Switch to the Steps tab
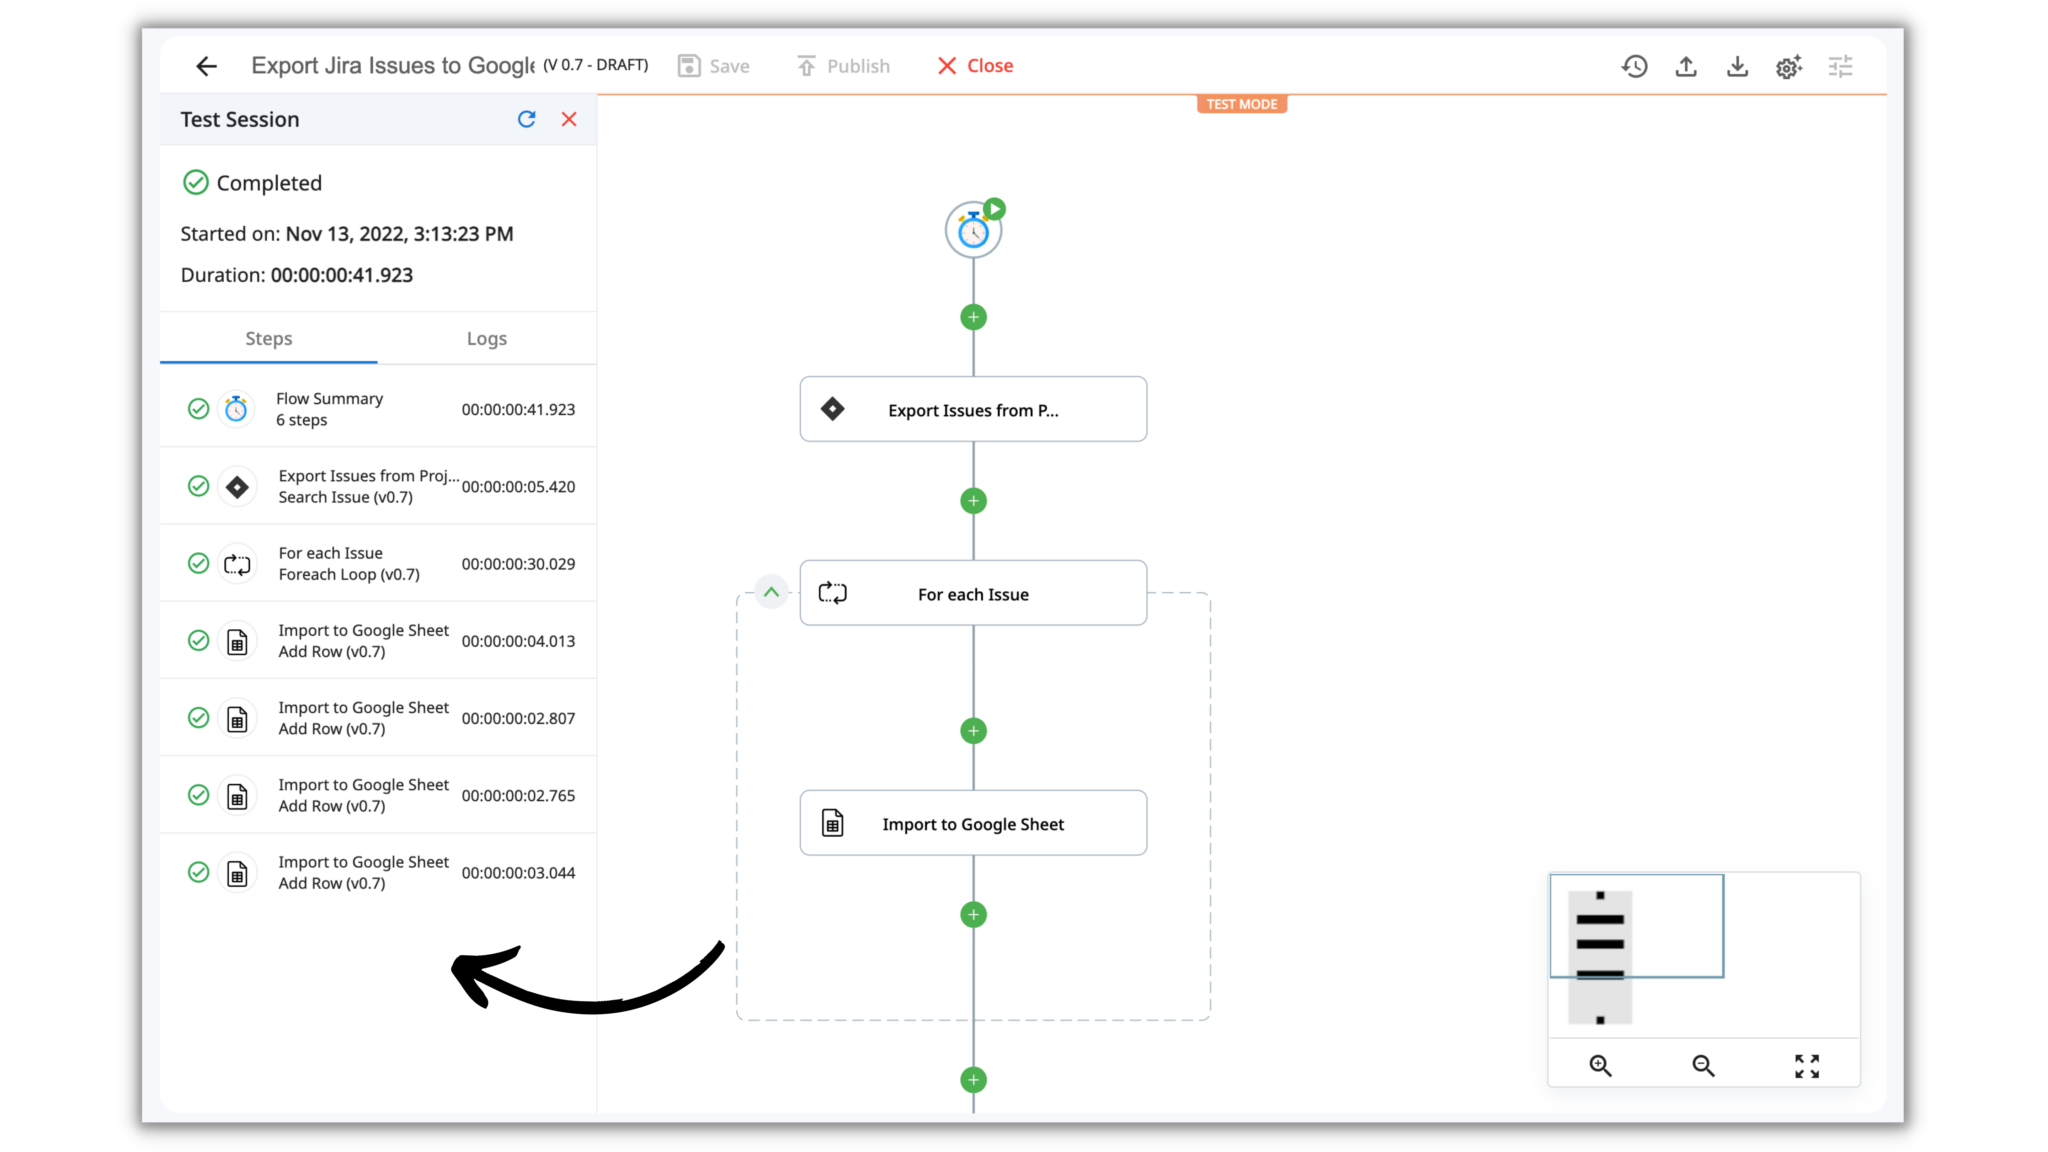2048x1152 pixels. [268, 338]
